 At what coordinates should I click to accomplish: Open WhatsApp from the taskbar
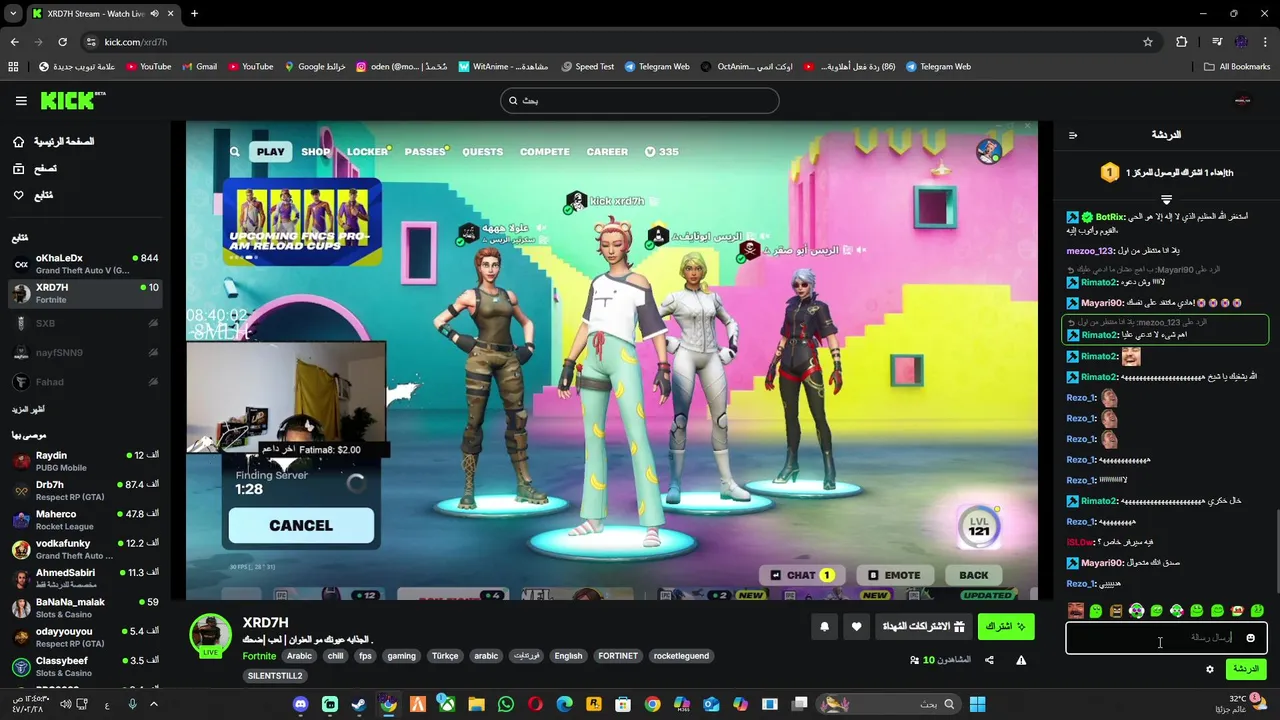click(506, 704)
